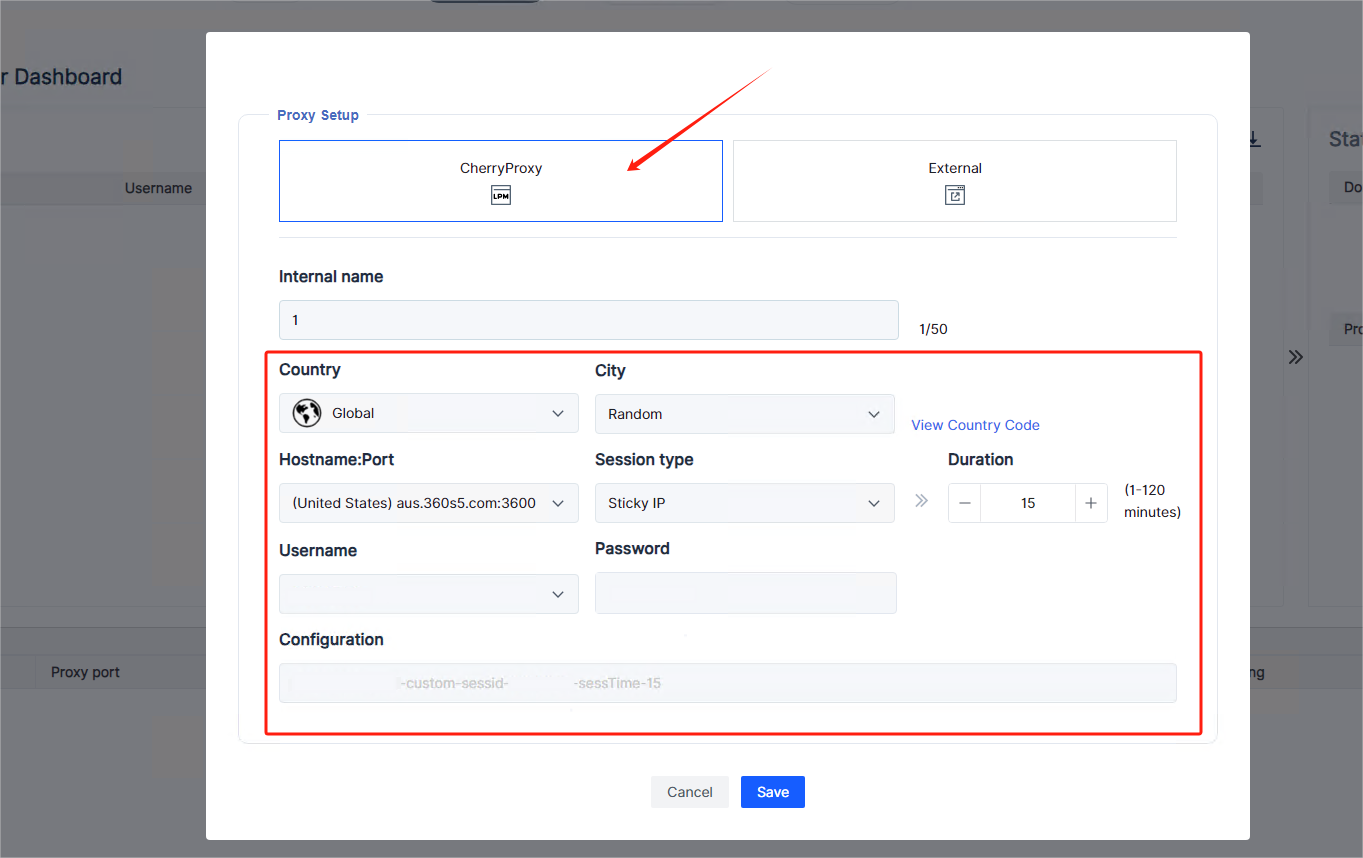Click the External link icon box

coord(955,196)
